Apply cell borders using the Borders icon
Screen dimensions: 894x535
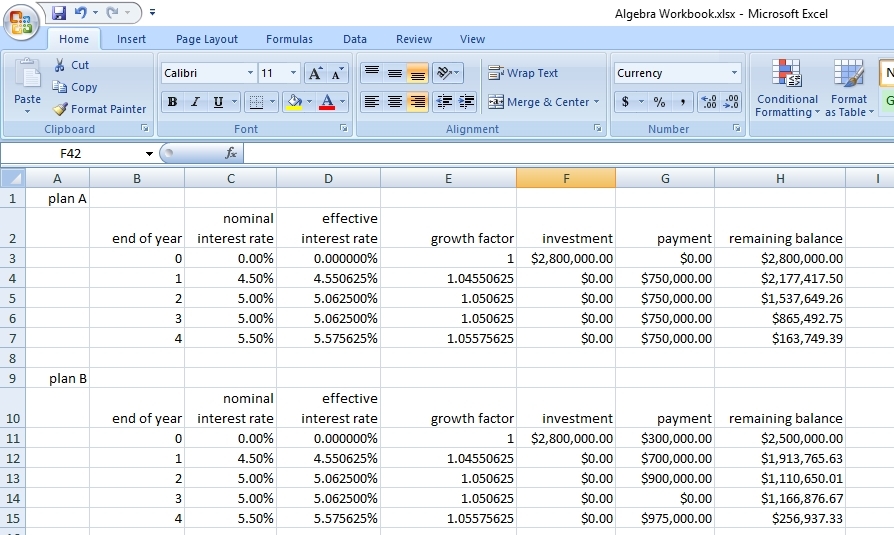point(256,102)
